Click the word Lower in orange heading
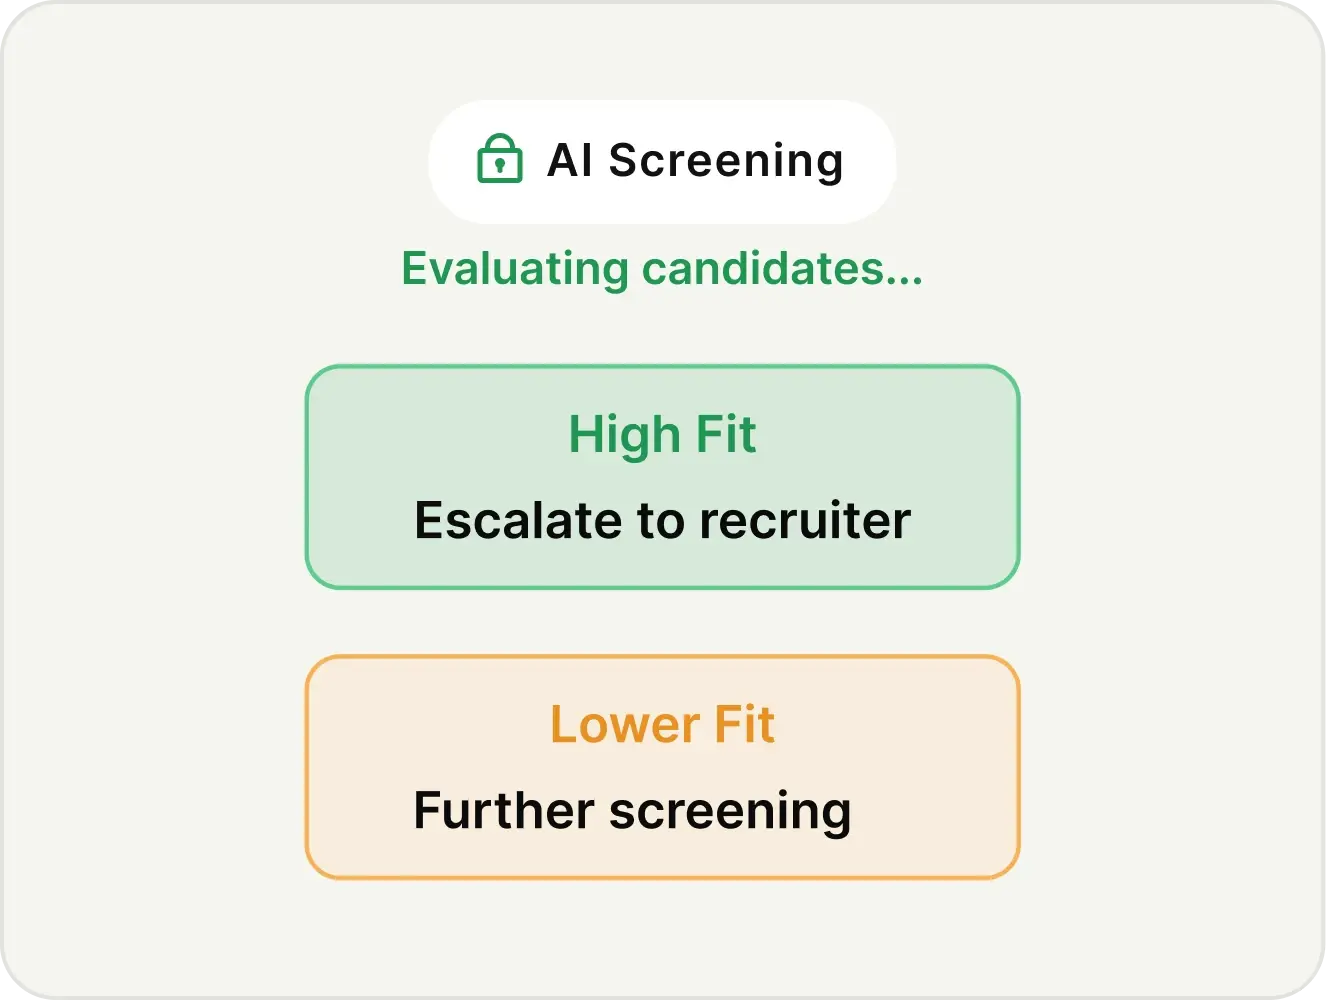This screenshot has width=1326, height=1000. point(625,725)
